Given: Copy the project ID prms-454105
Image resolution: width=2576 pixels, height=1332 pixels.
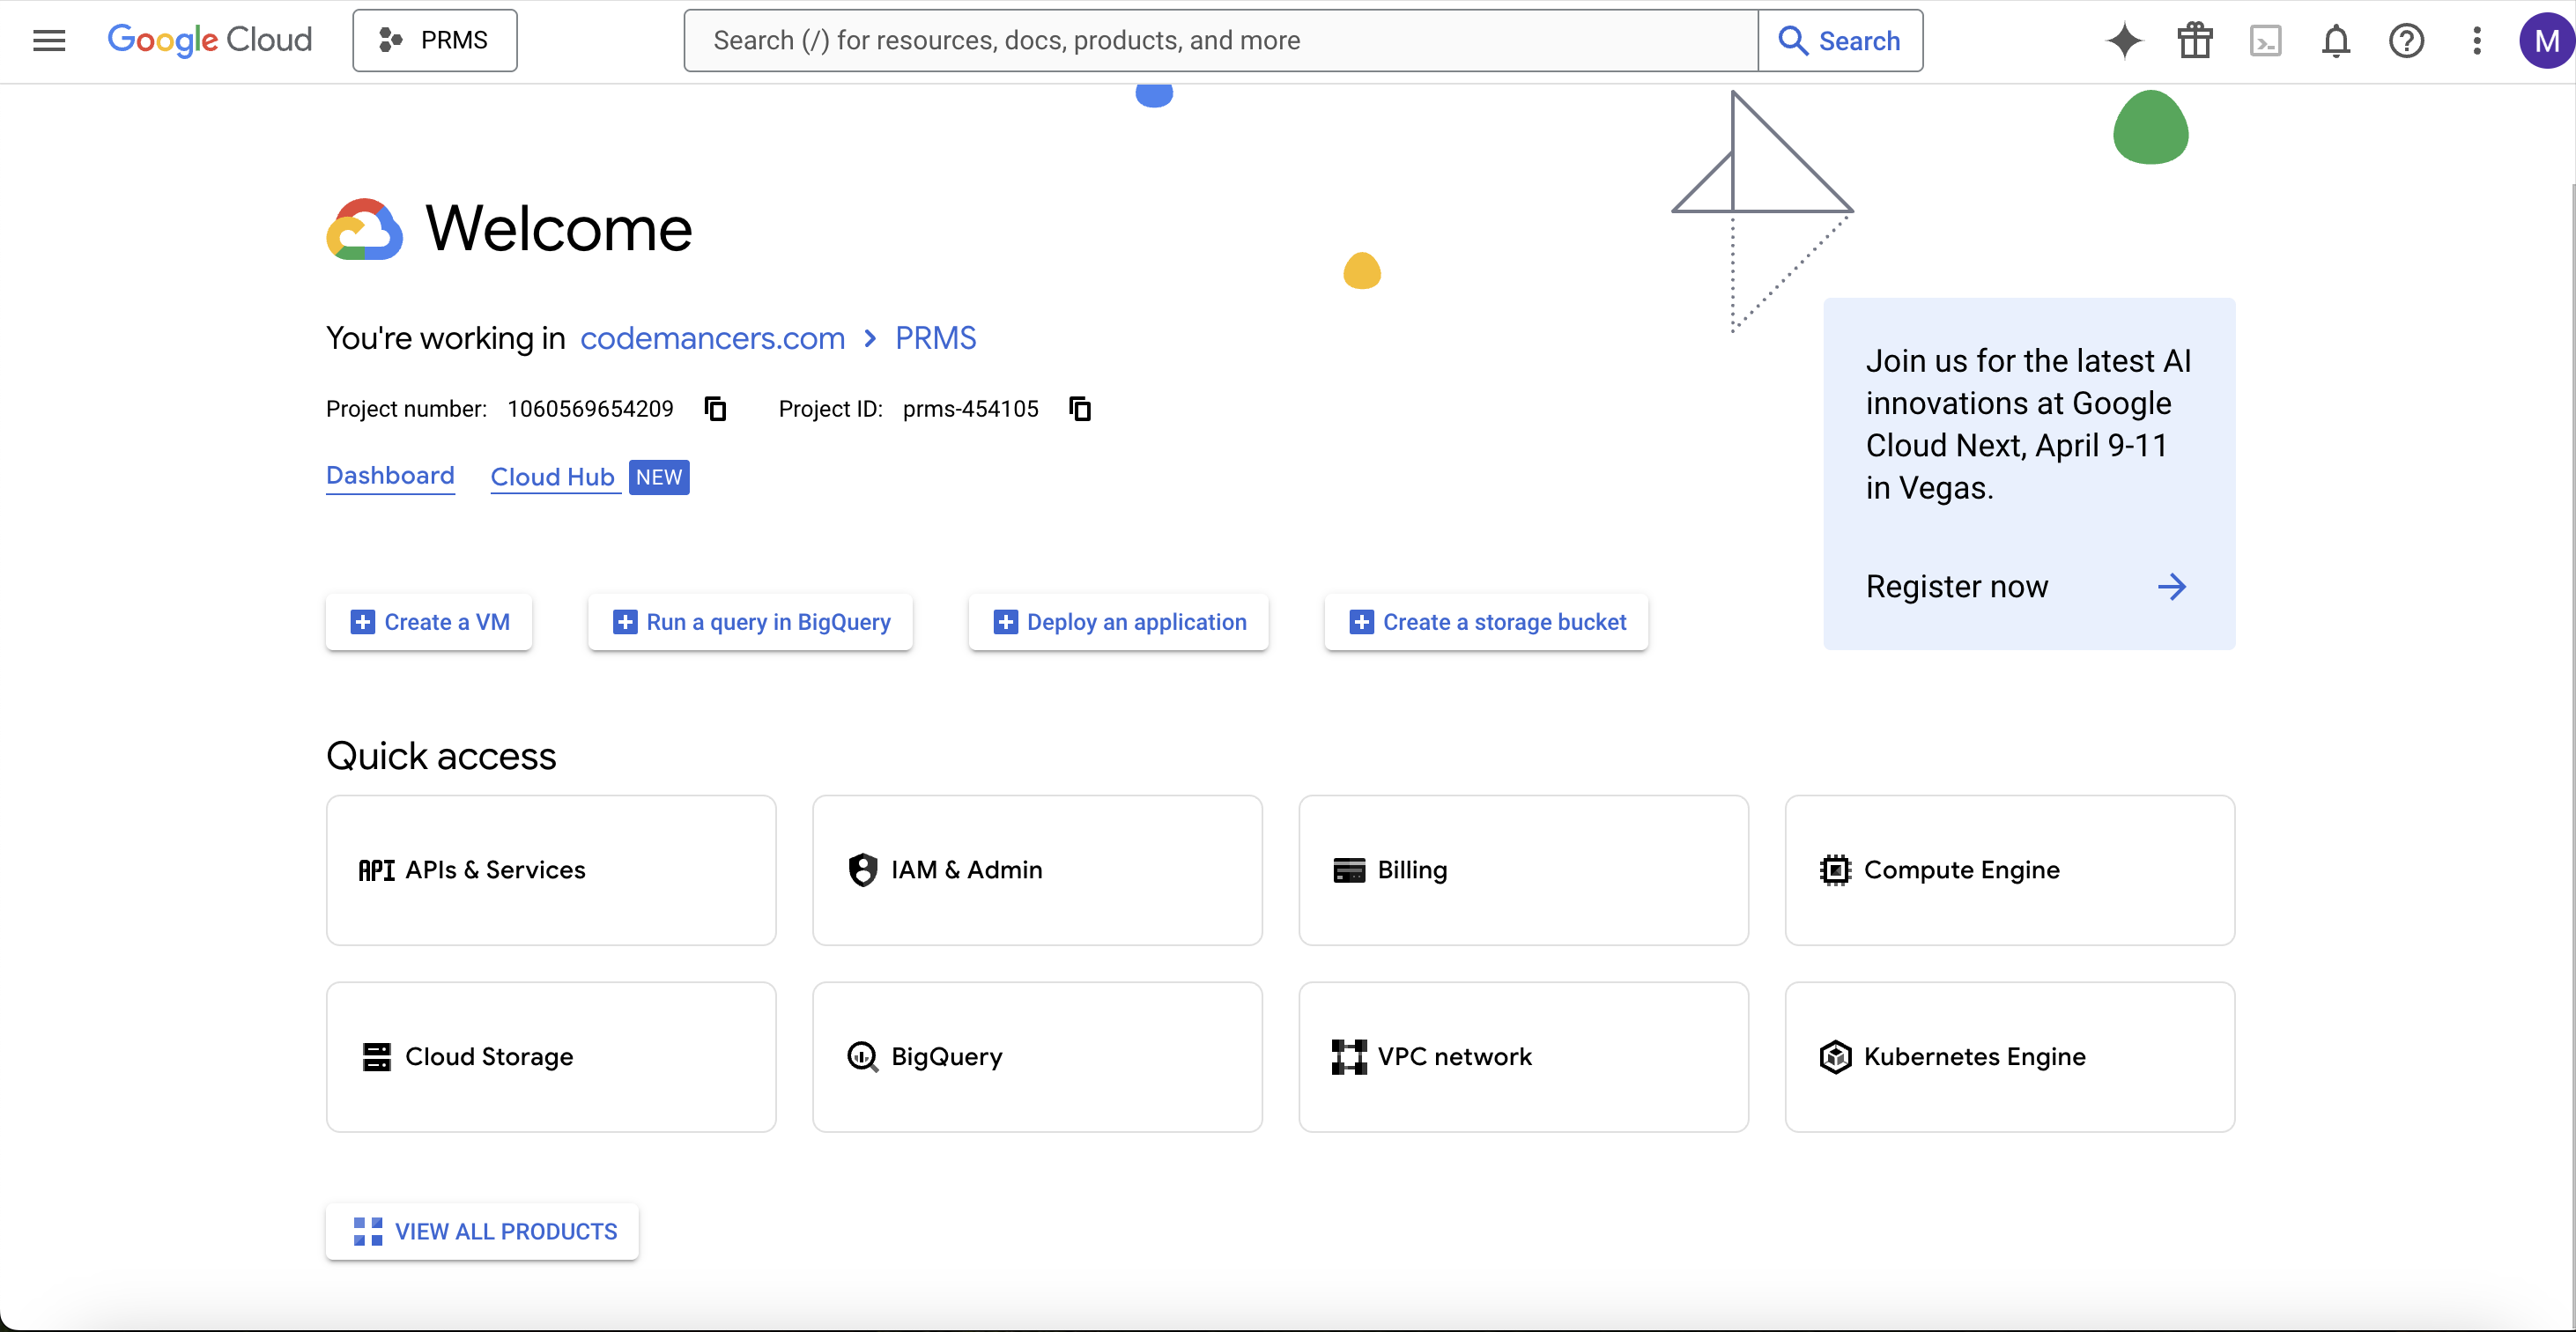Looking at the screenshot, I should click(1079, 408).
